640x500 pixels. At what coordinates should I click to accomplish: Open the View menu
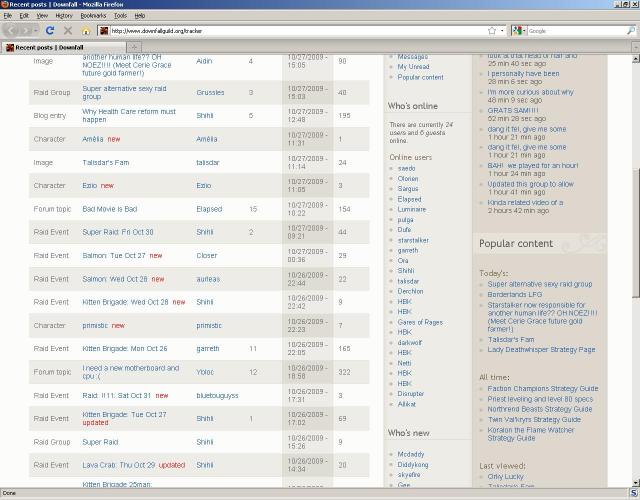[42, 16]
